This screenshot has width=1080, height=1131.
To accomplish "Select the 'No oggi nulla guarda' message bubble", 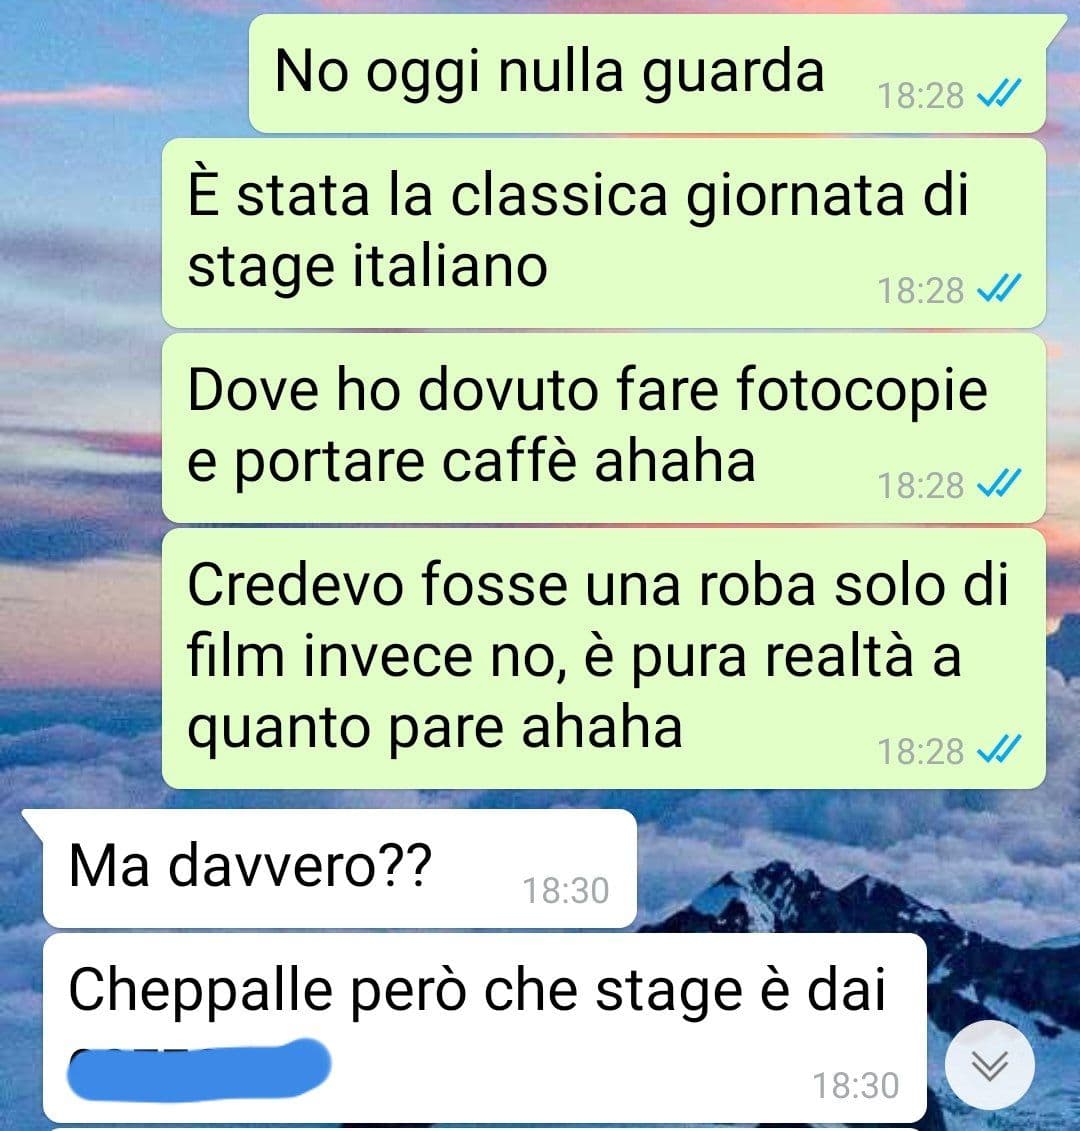I will (x=647, y=74).
